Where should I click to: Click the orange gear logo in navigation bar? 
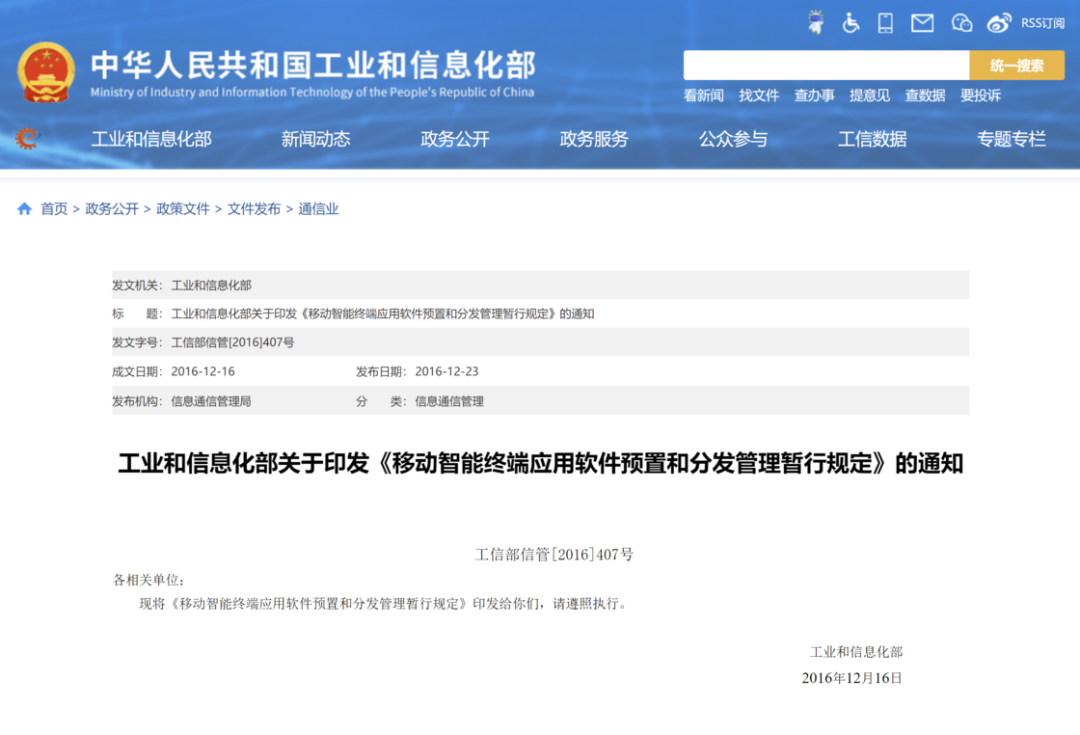click(x=28, y=138)
